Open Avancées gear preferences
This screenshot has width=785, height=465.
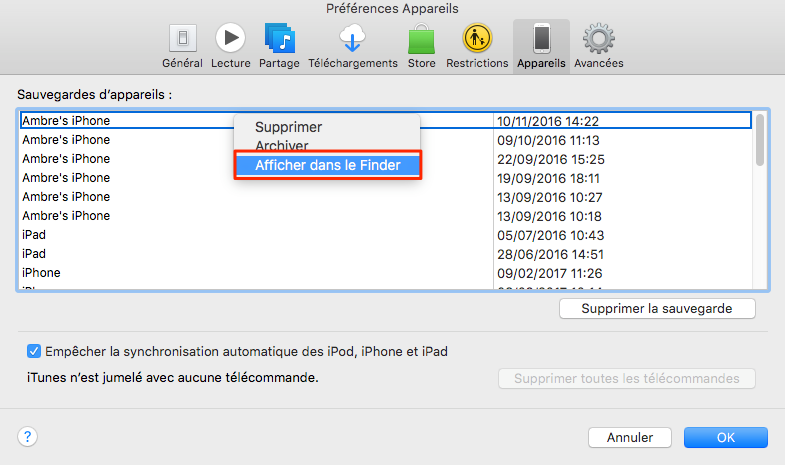[599, 46]
